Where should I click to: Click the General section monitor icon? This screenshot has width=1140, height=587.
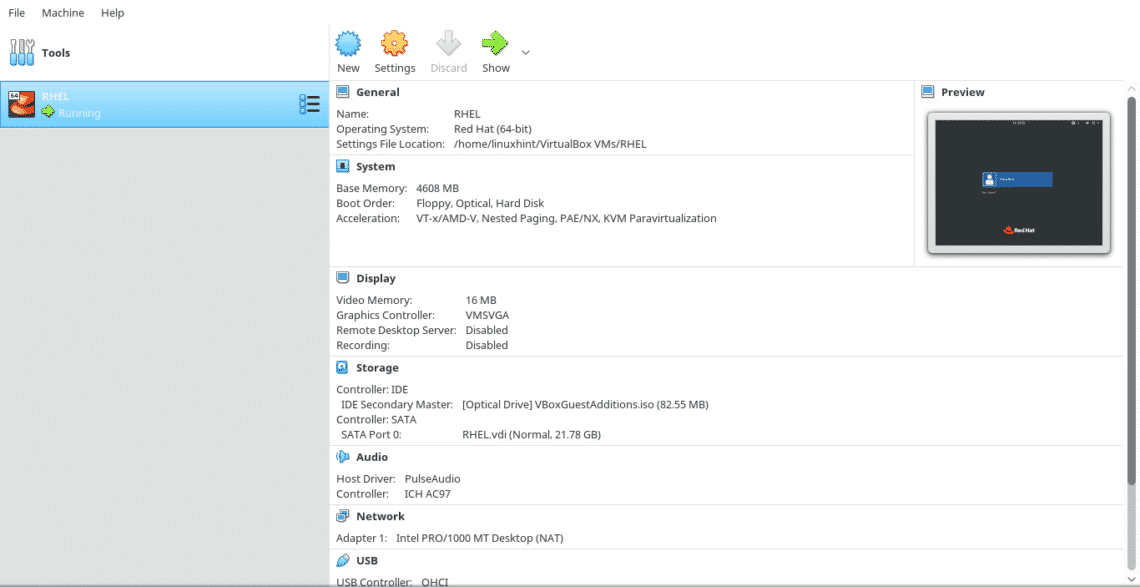click(343, 92)
